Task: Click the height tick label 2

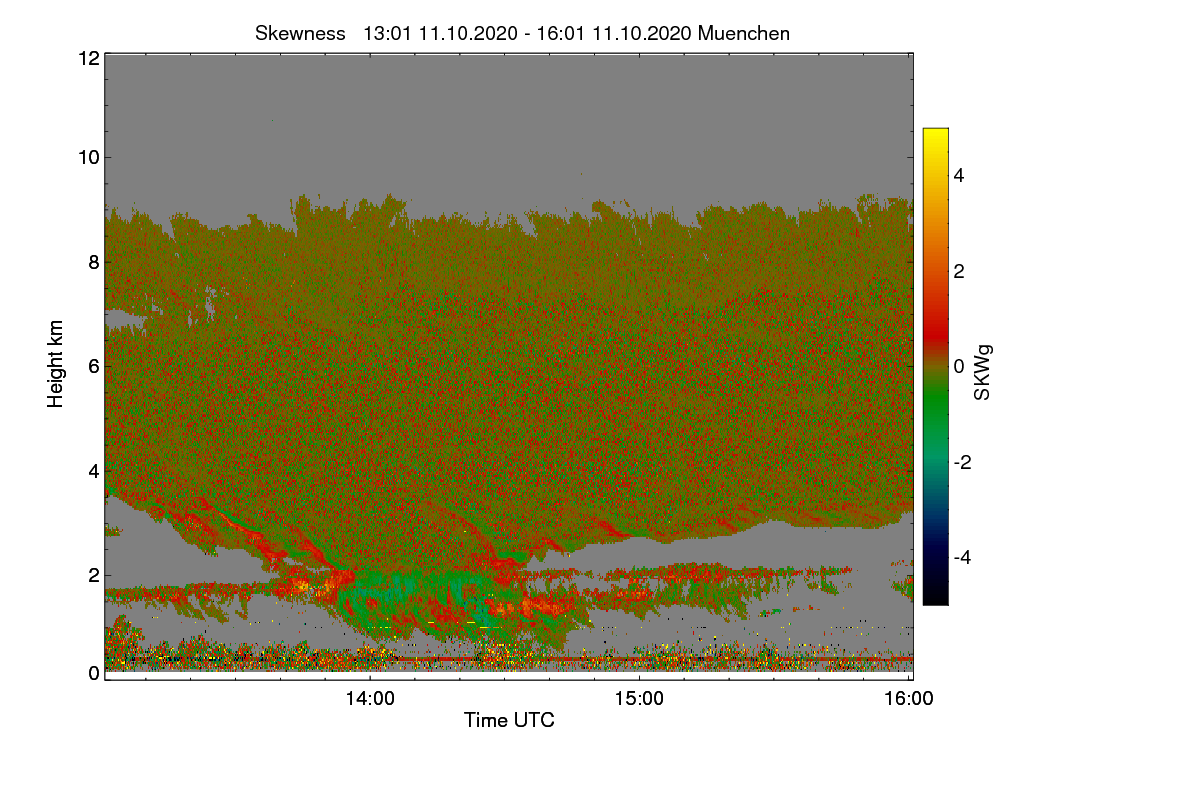Action: [93, 575]
